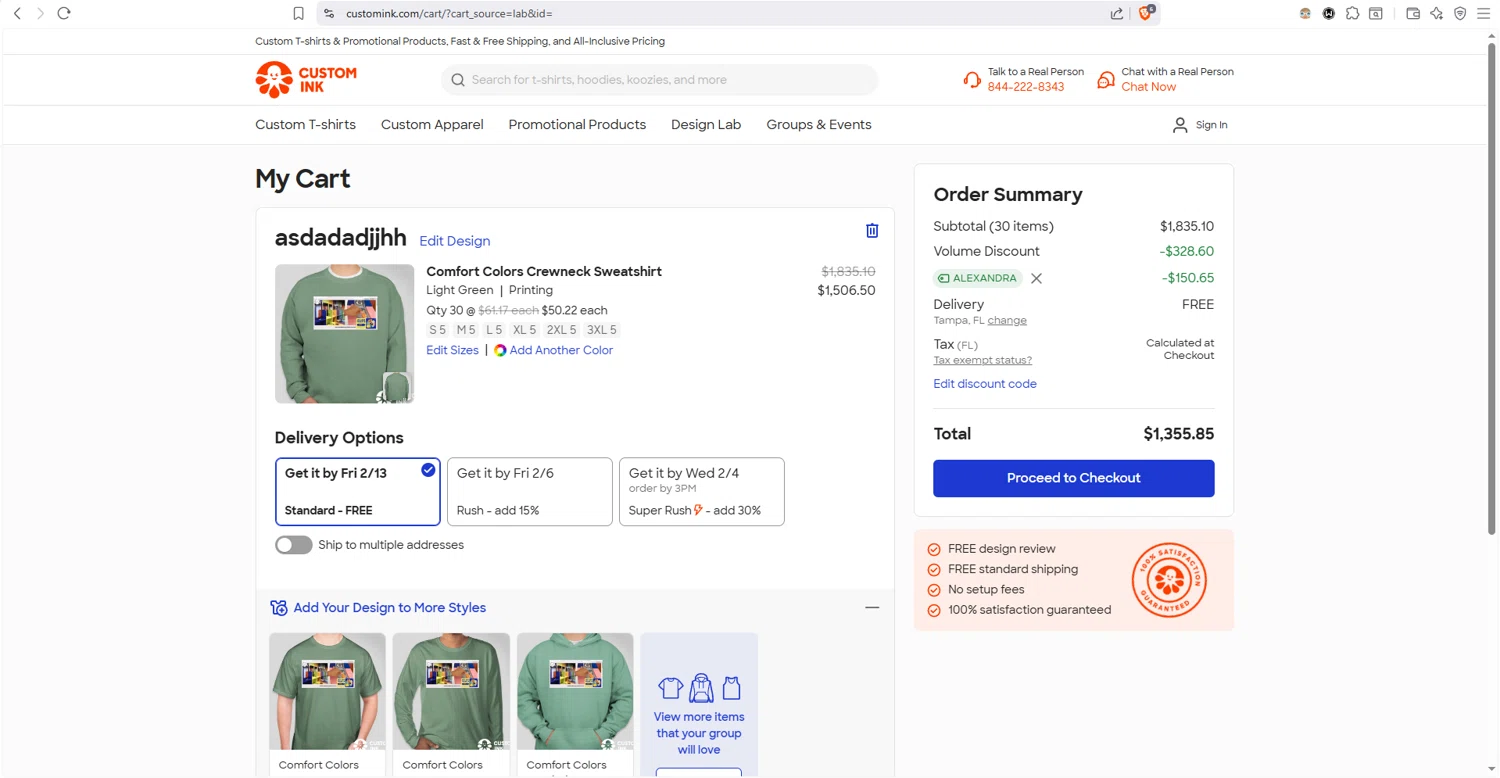This screenshot has width=1500, height=778.
Task: Toggle Ship to multiple addresses switch
Action: point(294,545)
